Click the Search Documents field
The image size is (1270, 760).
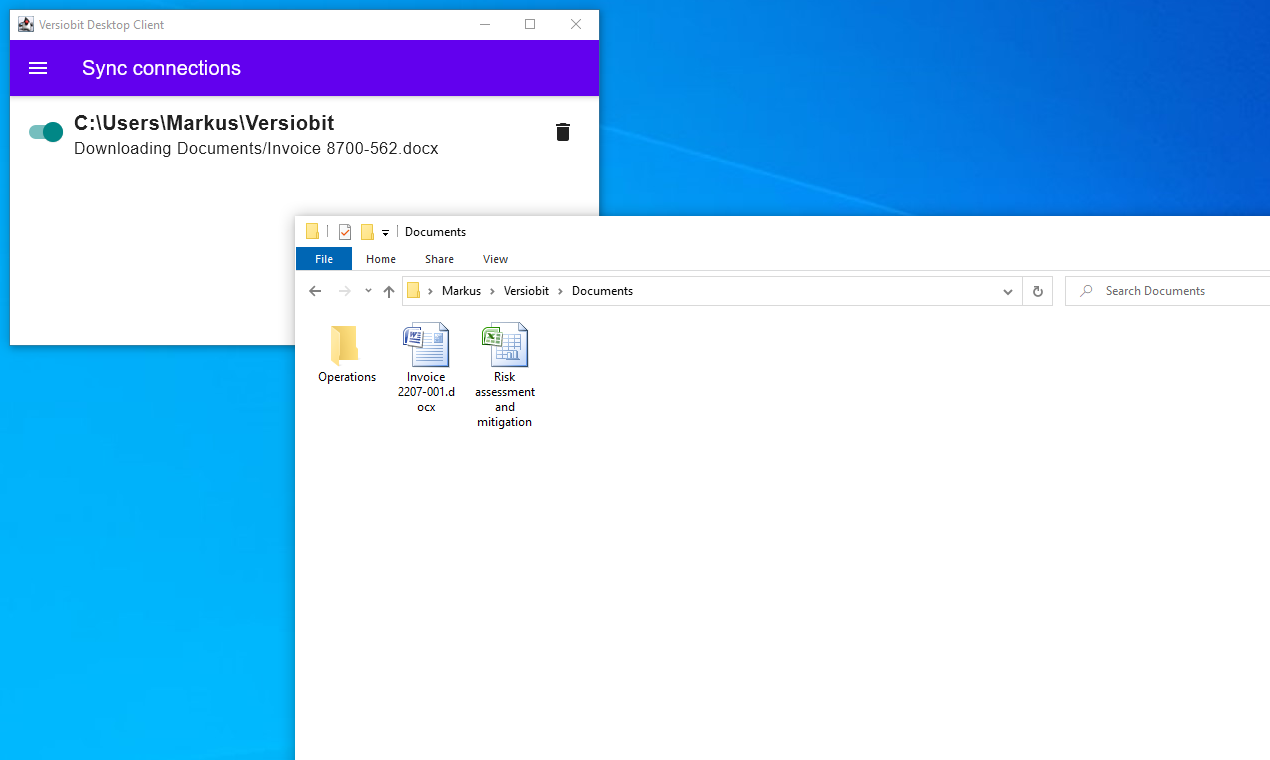point(1168,291)
